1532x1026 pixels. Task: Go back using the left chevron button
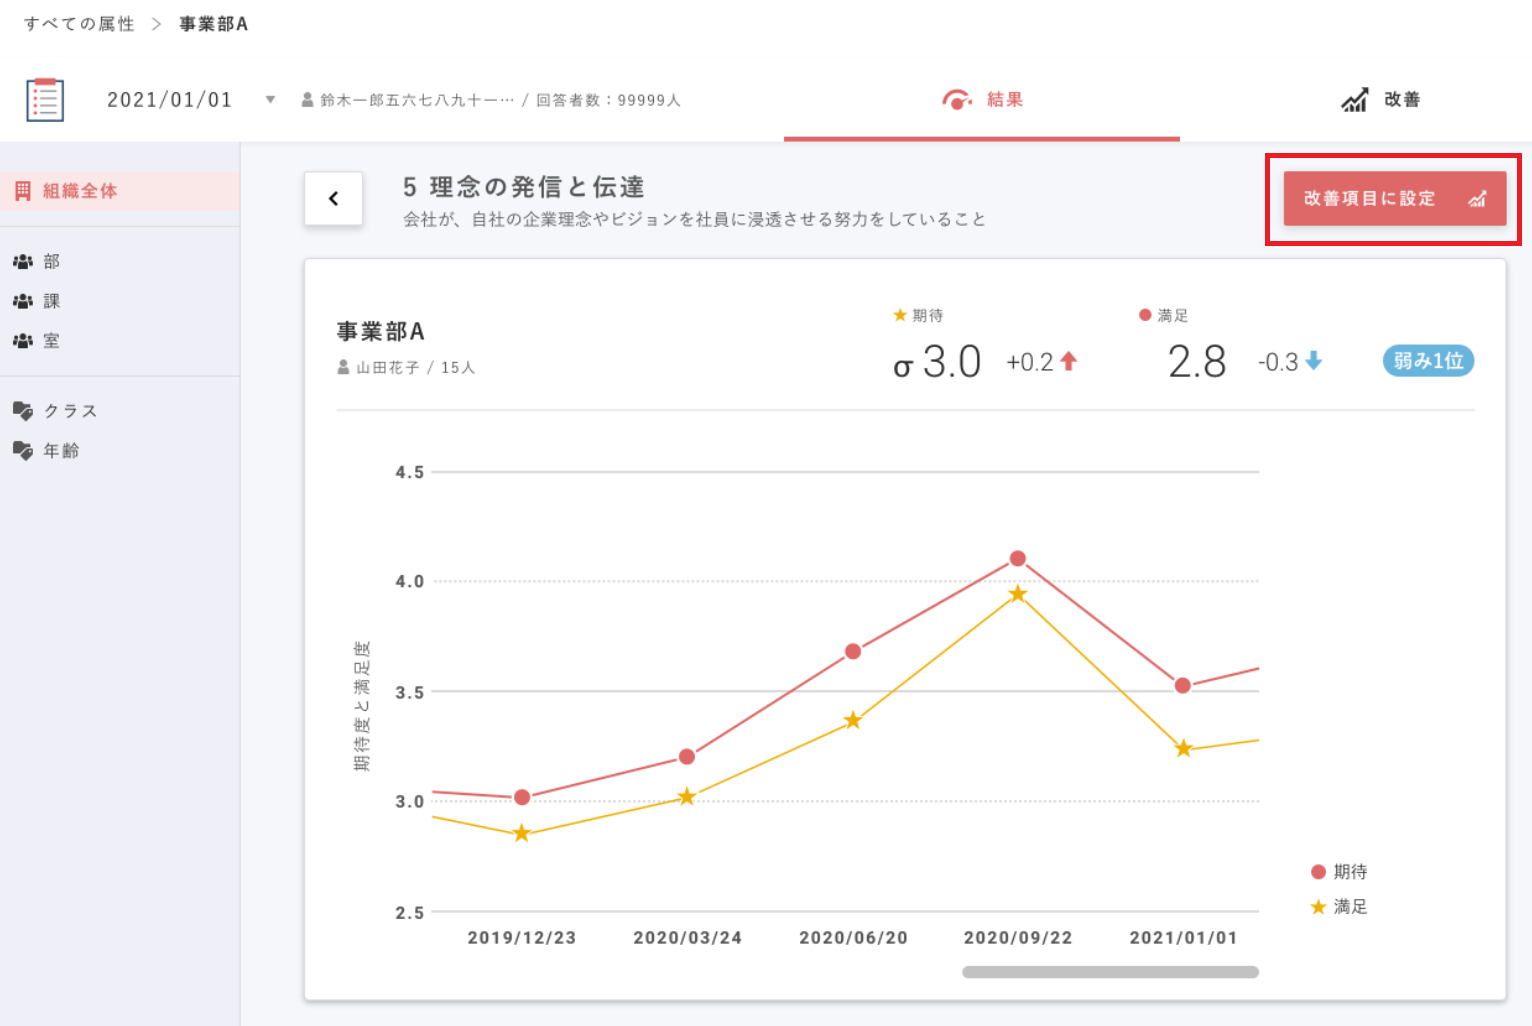click(334, 199)
